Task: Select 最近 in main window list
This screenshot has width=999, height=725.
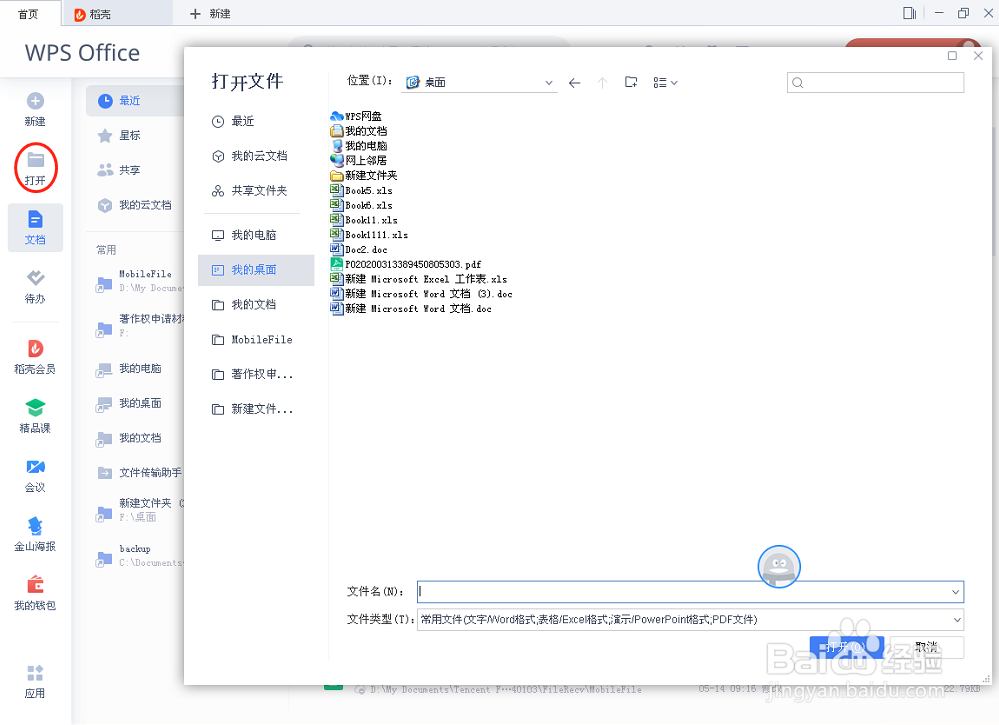Action: pyautogui.click(x=134, y=101)
